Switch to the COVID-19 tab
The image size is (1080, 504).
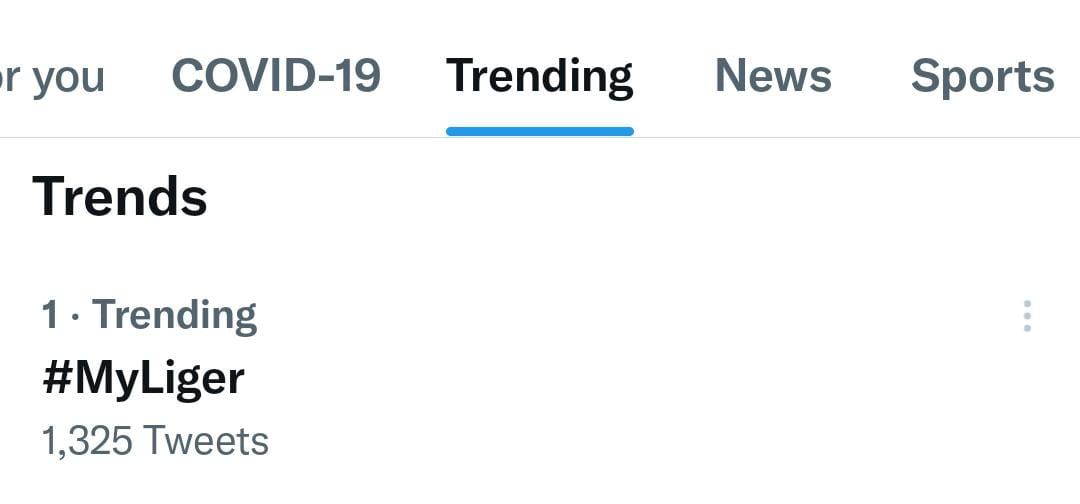point(276,75)
